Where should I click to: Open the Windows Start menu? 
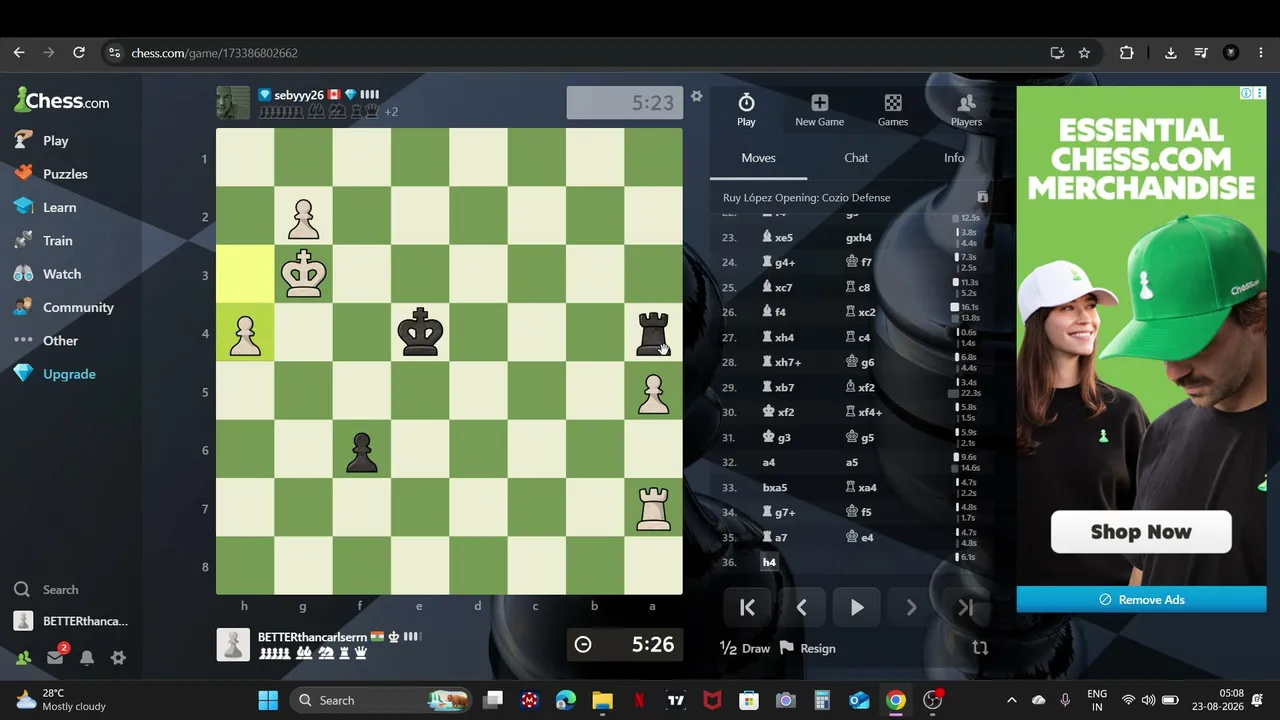pos(268,700)
